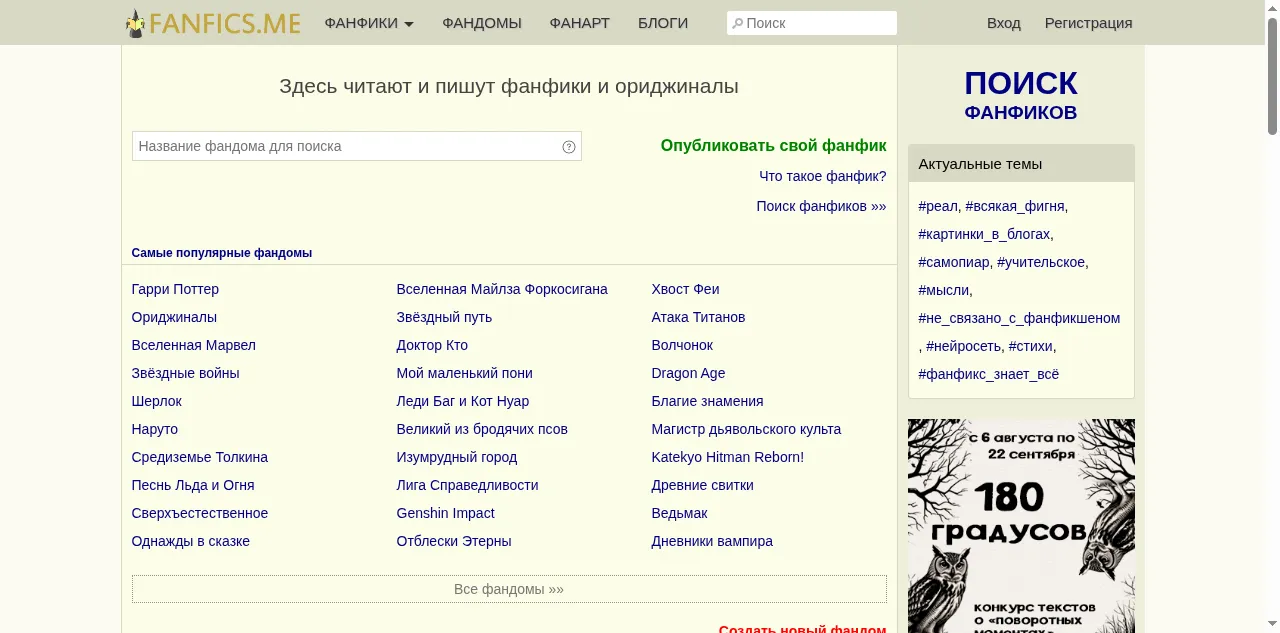The image size is (1280, 633).
Task: Open the Волчонок fandom
Action: [x=682, y=345]
